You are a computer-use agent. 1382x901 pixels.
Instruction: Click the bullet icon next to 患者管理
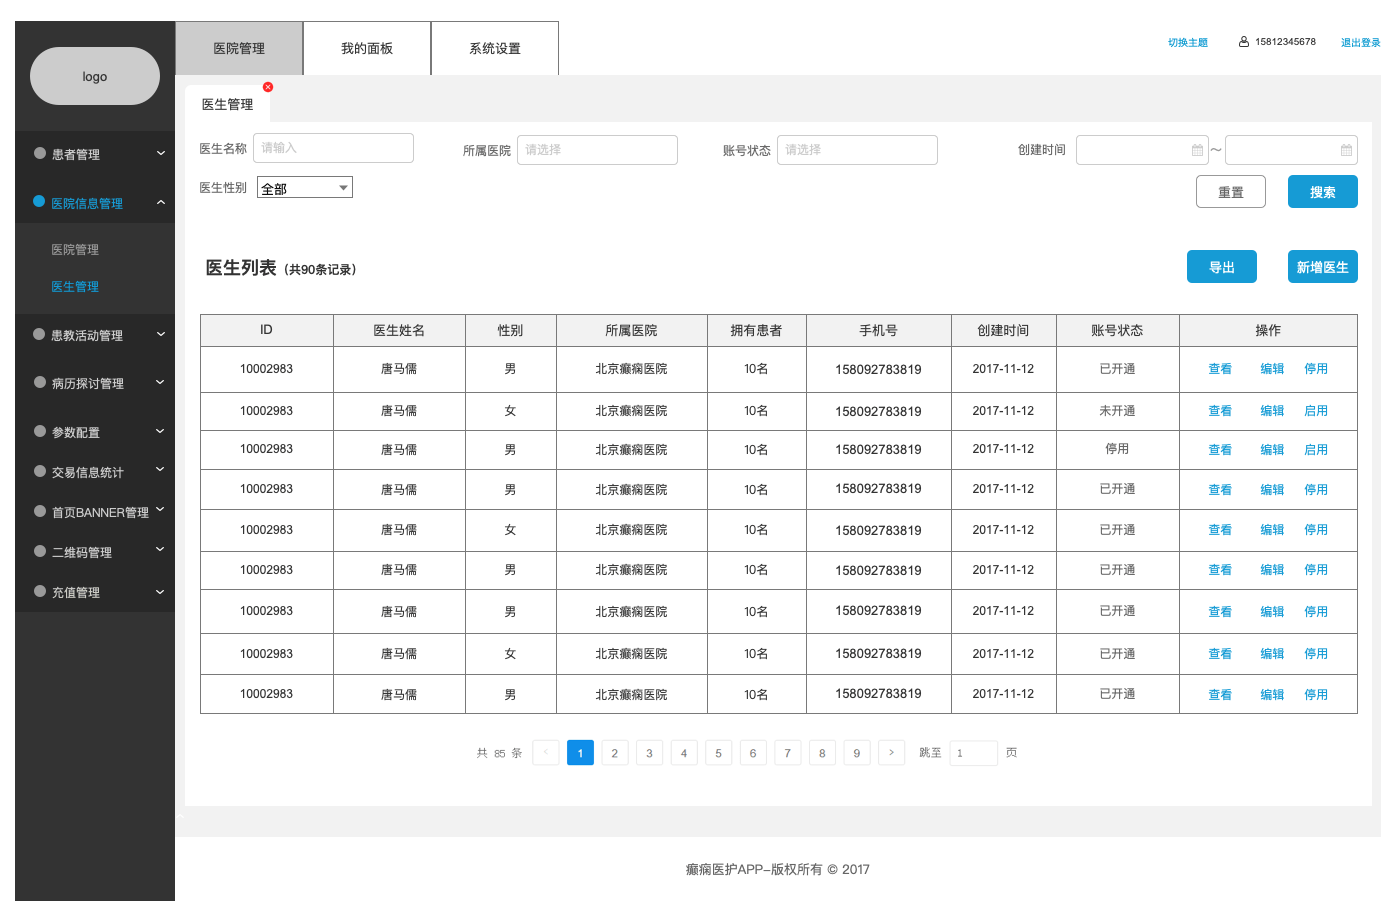pyautogui.click(x=40, y=153)
